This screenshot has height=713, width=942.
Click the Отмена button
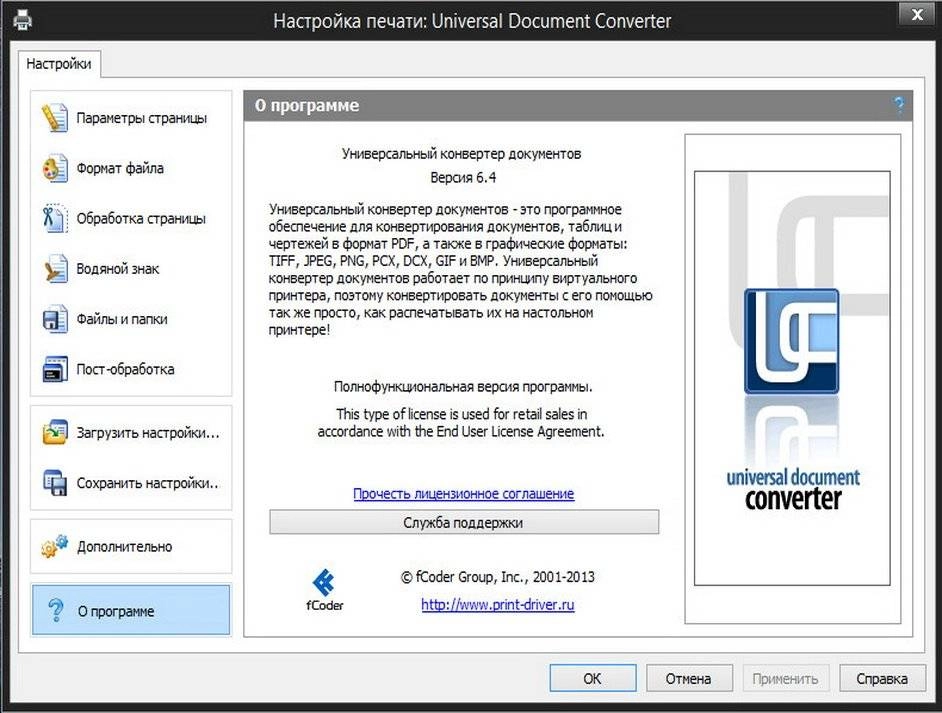(688, 678)
